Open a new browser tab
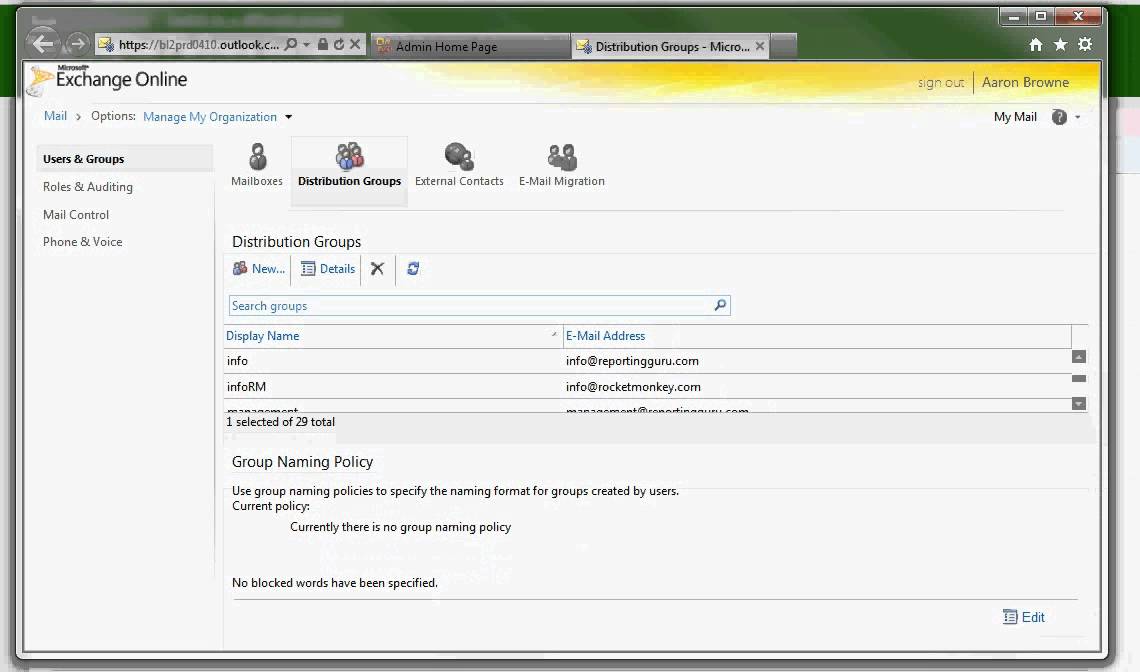The height and width of the screenshot is (672, 1140). pyautogui.click(x=783, y=46)
